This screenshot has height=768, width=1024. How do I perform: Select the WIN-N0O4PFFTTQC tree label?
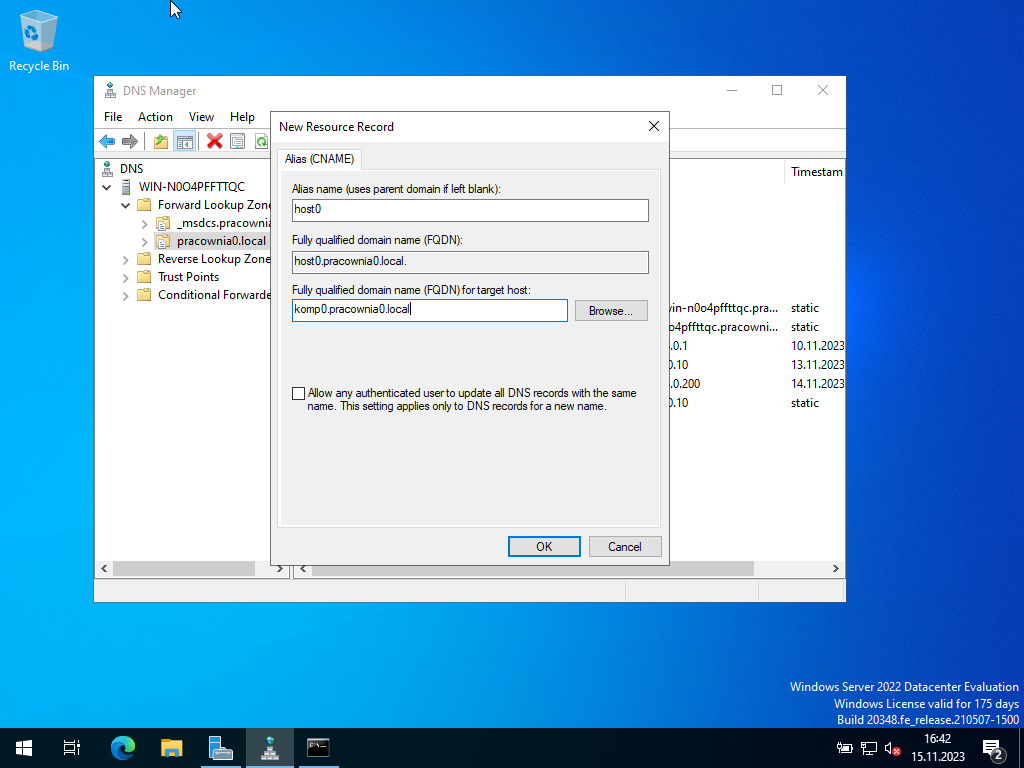click(x=192, y=187)
